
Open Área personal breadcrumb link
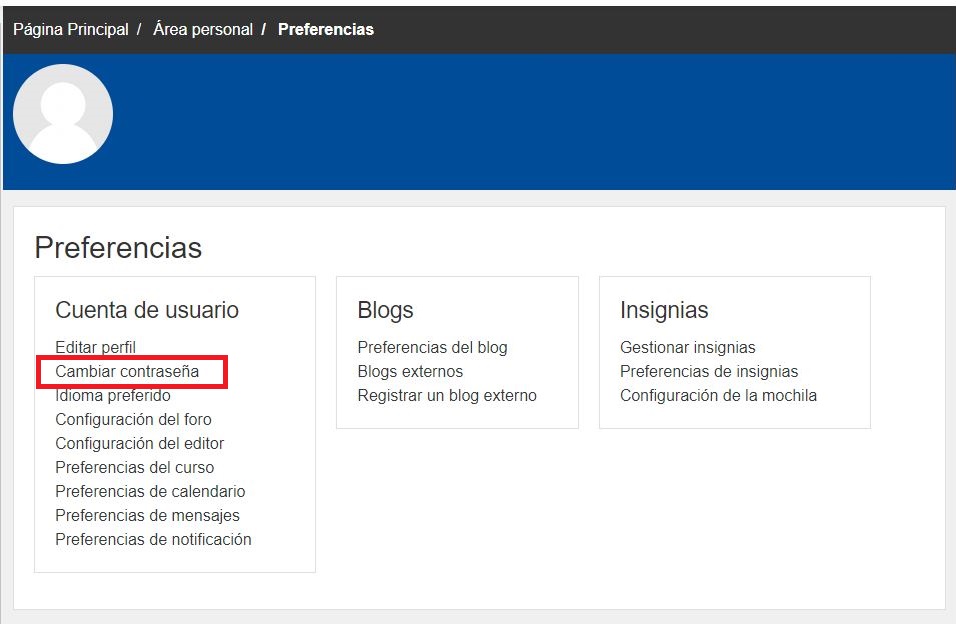click(203, 29)
